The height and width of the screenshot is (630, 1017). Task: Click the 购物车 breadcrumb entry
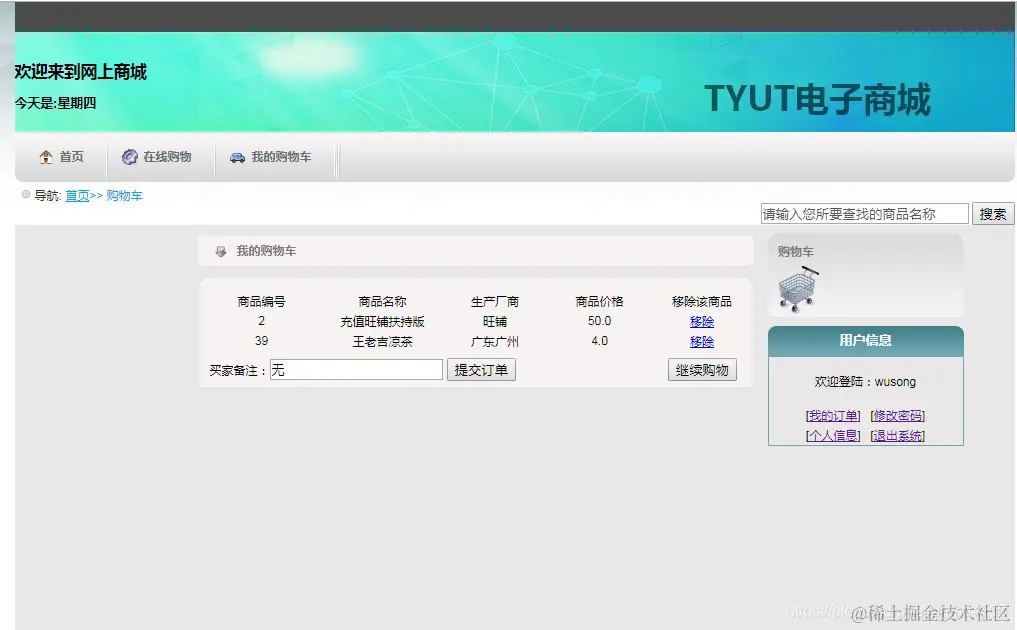click(x=123, y=196)
